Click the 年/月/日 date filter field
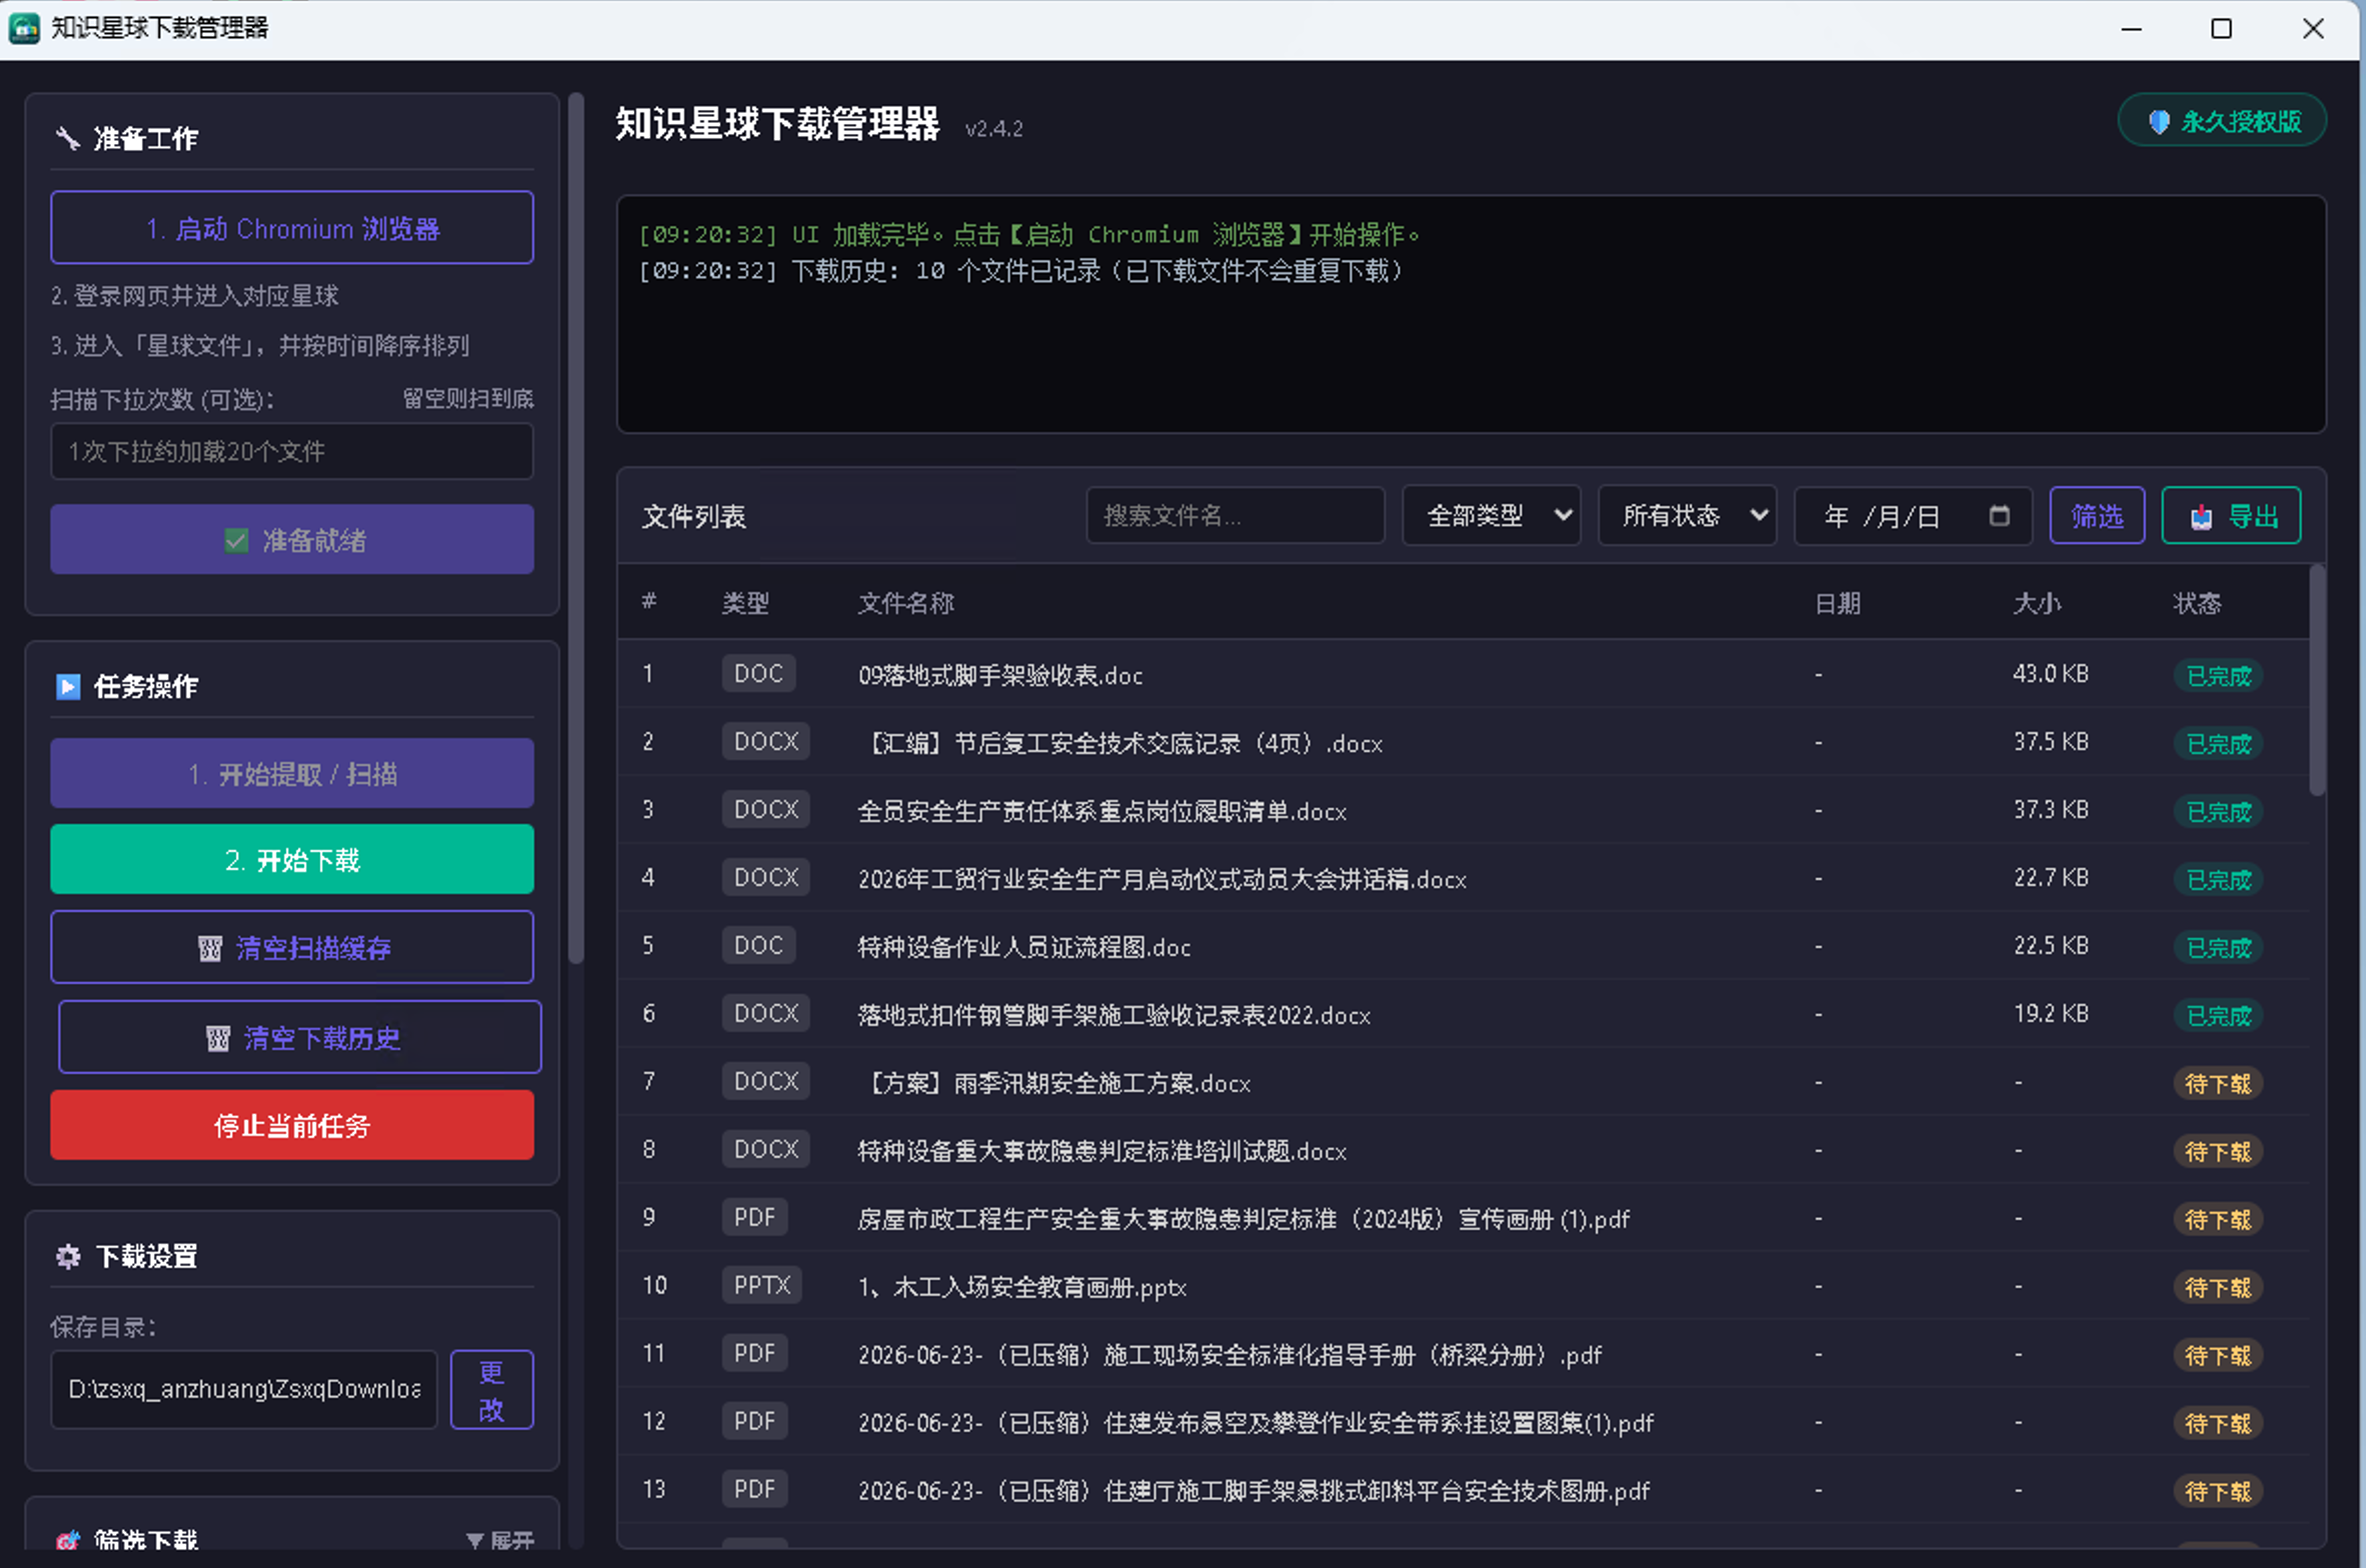This screenshot has height=1568, width=2366. point(1913,515)
